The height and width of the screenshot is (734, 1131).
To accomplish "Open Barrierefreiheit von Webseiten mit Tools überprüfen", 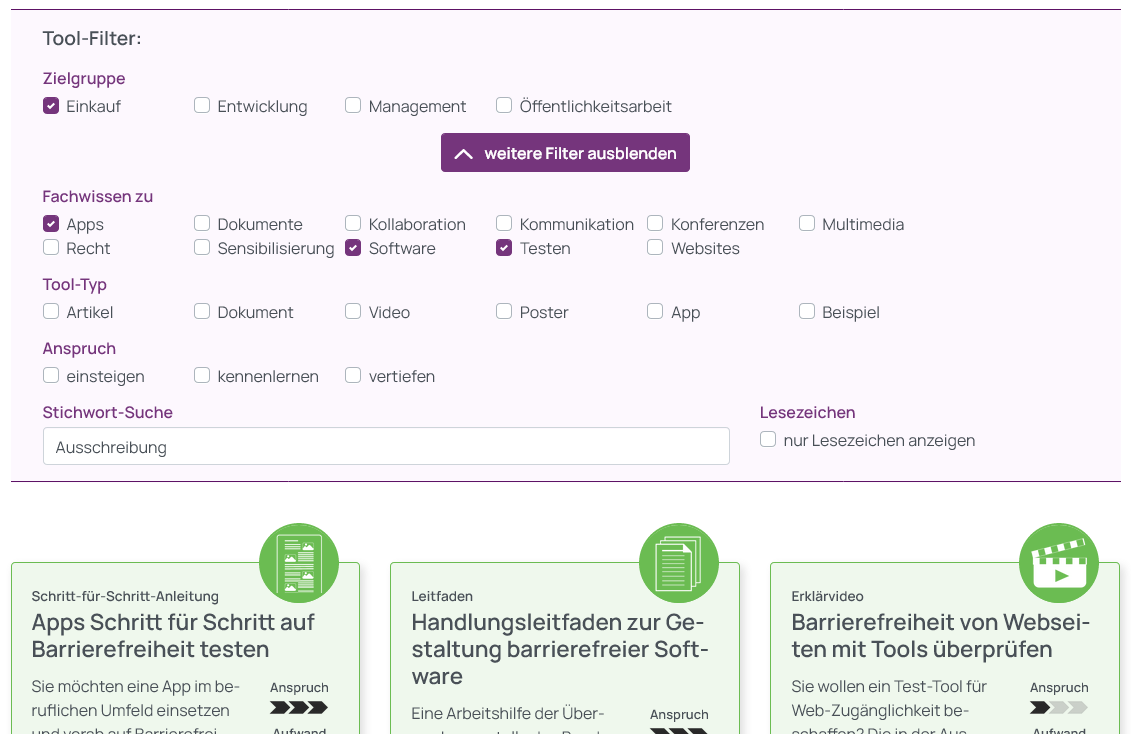I will click(x=941, y=636).
